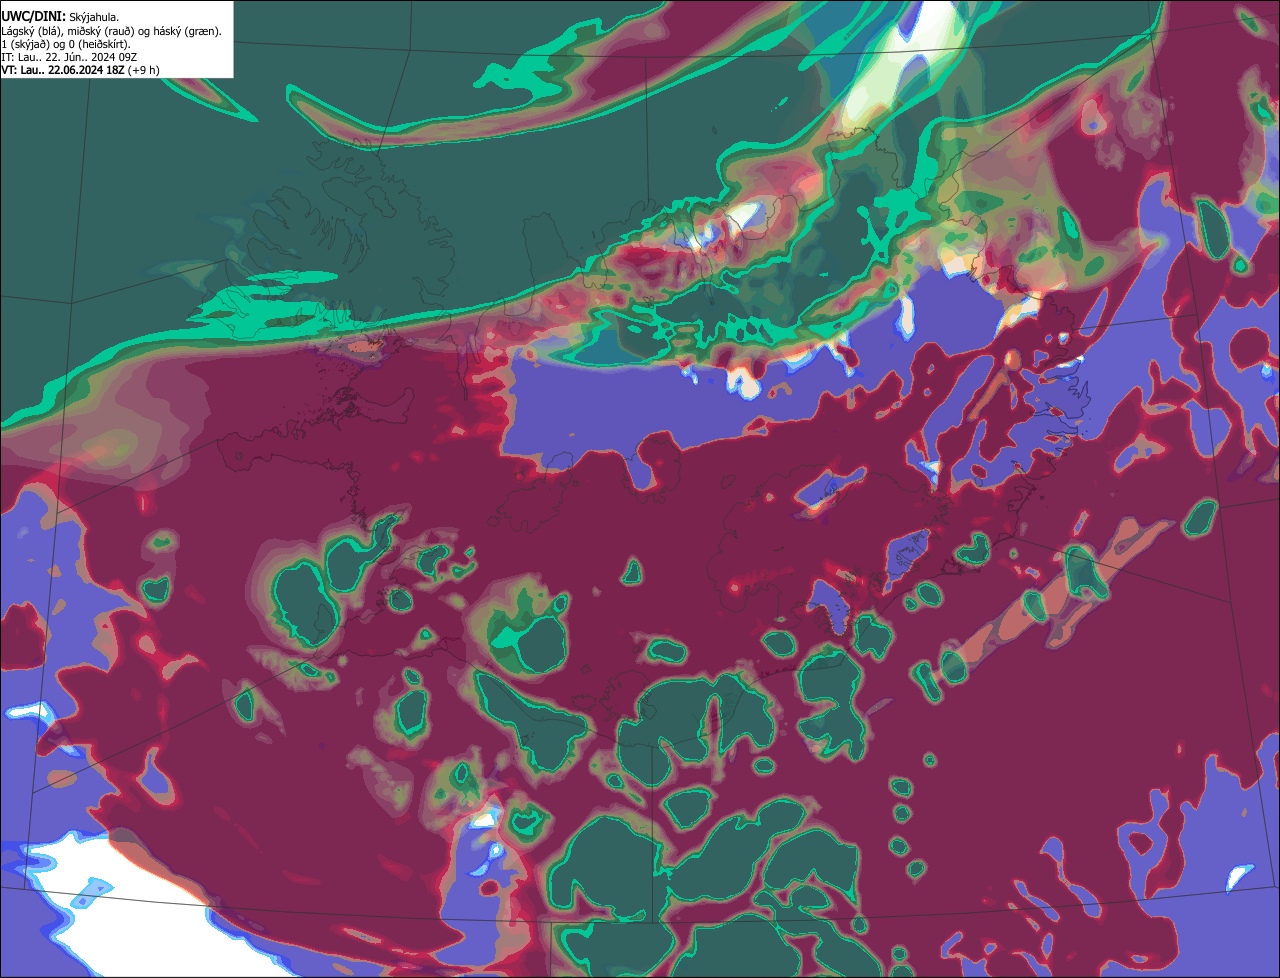This screenshot has height=978, width=1280.
Task: Select the 'Lágský (blá), miðský (rauð)' legend line
Action: click(x=112, y=31)
